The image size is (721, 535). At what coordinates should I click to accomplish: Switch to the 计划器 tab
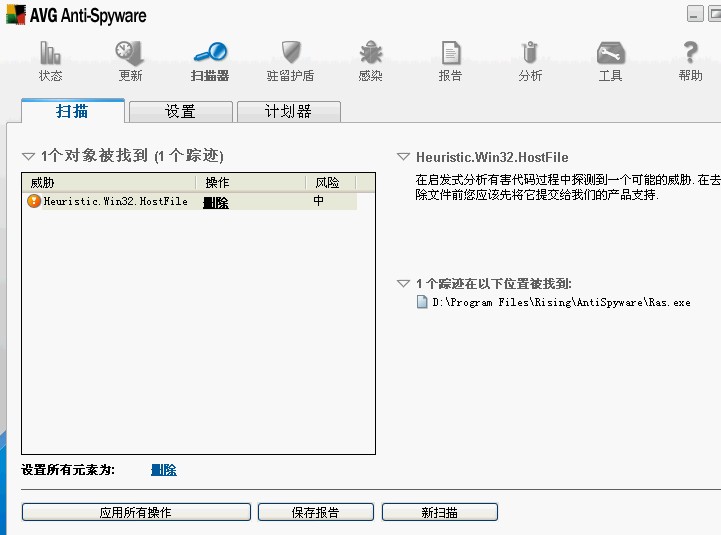point(289,111)
